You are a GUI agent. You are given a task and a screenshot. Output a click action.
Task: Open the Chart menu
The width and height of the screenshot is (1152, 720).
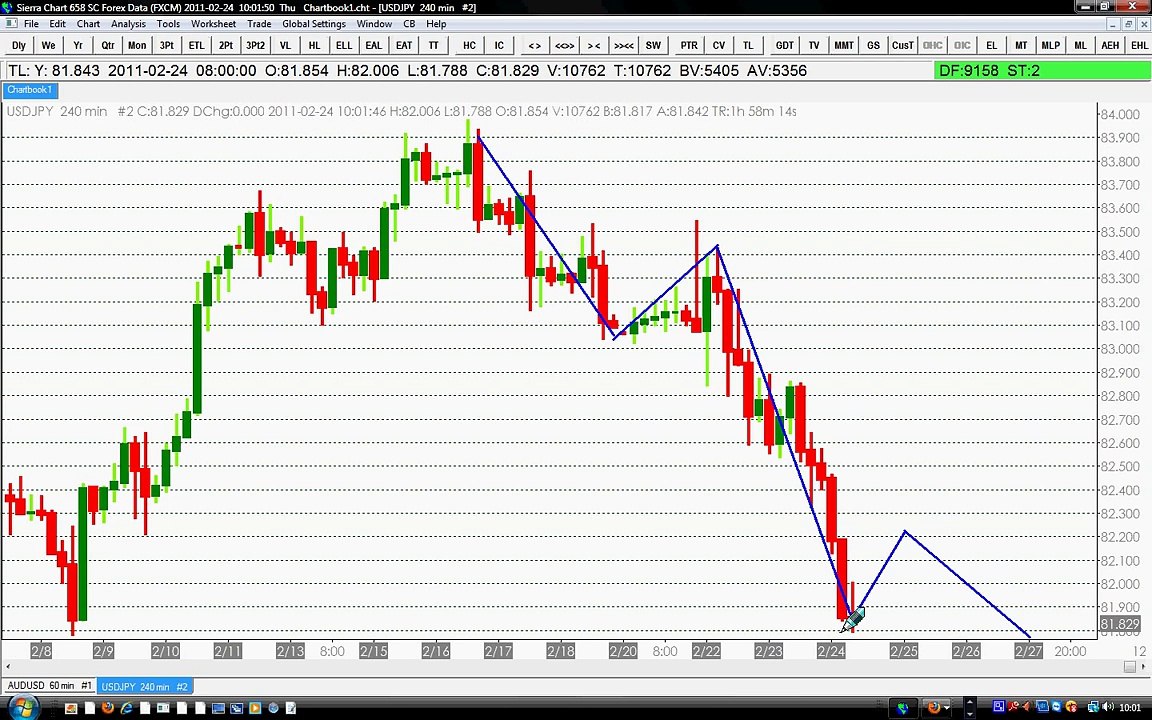pyautogui.click(x=88, y=24)
